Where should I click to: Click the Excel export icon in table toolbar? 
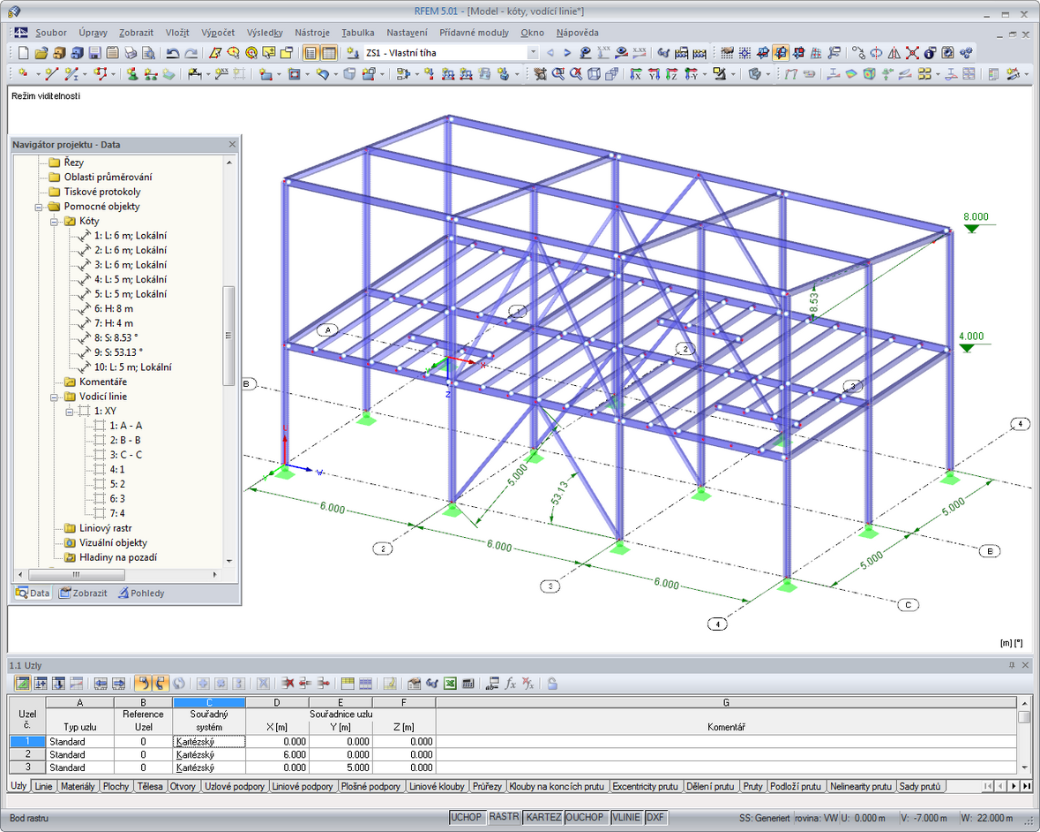pos(450,683)
